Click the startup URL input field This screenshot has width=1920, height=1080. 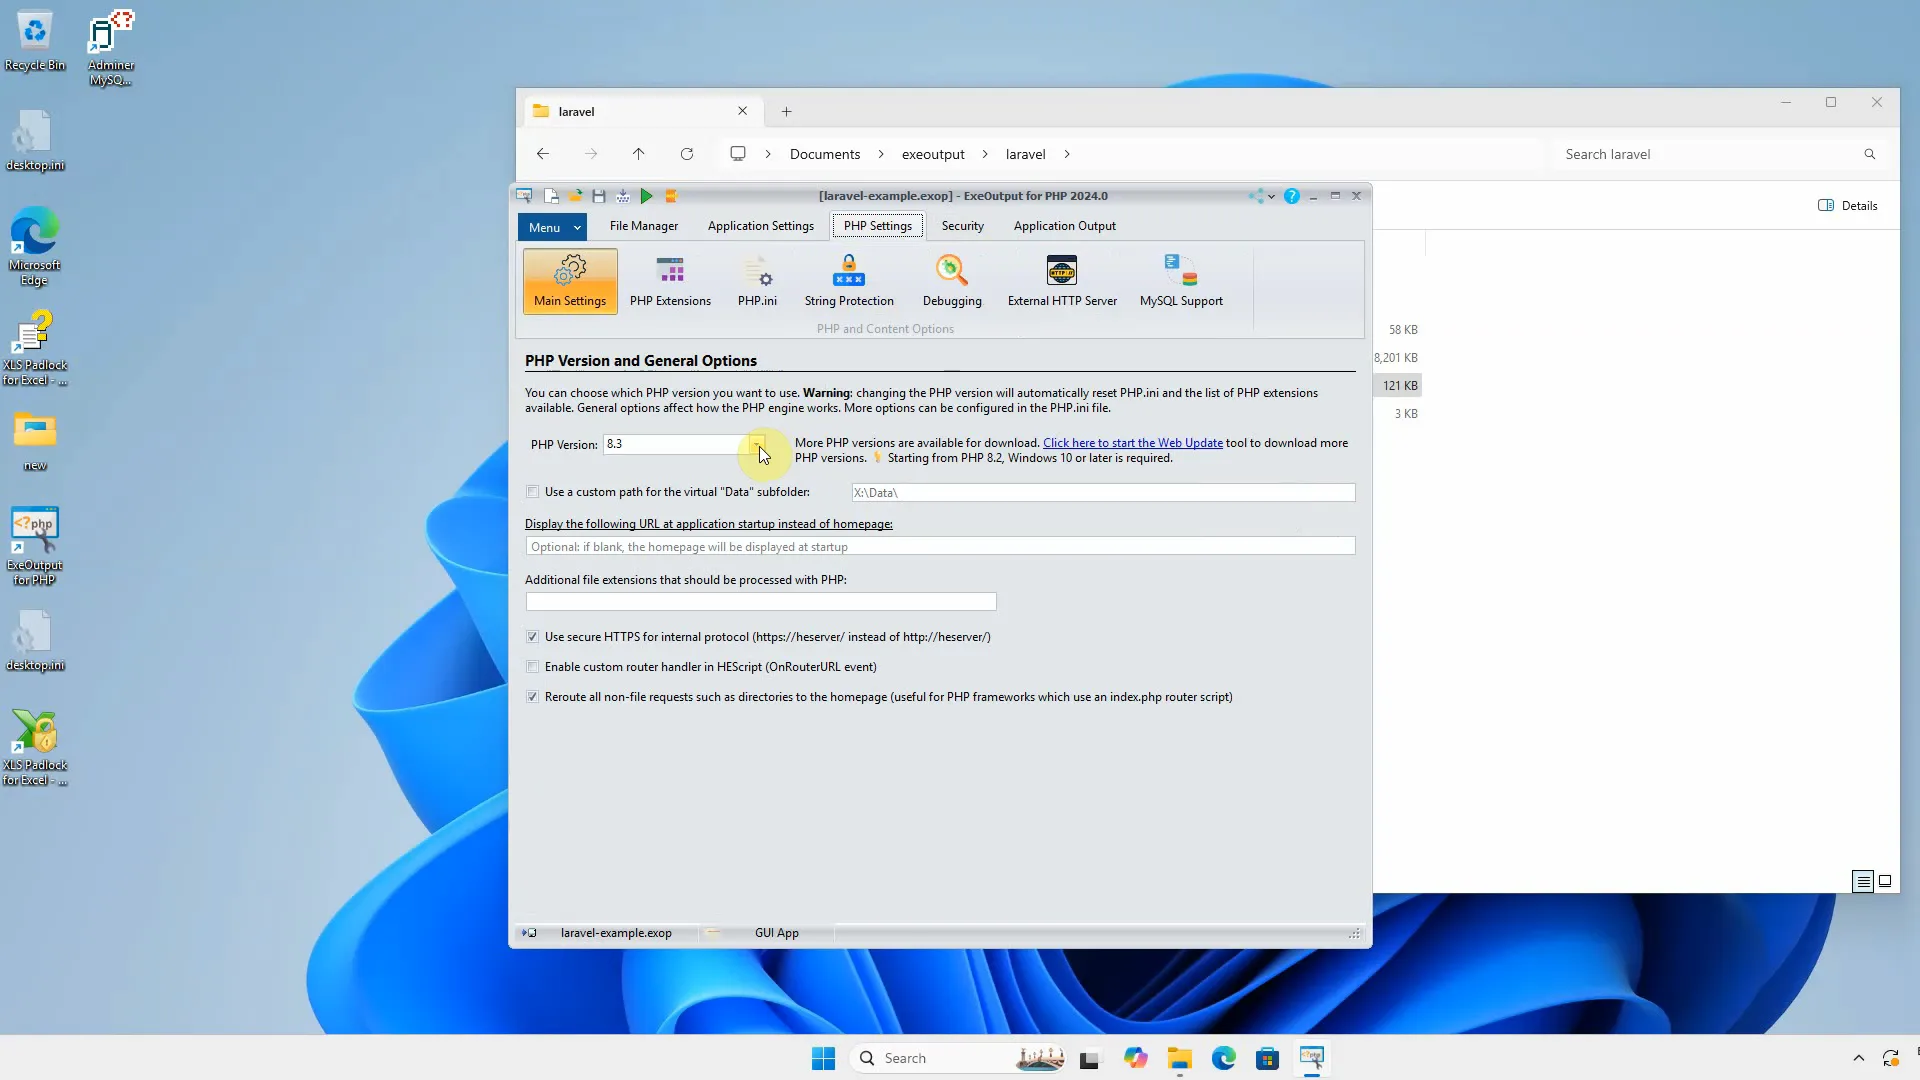[x=940, y=547]
